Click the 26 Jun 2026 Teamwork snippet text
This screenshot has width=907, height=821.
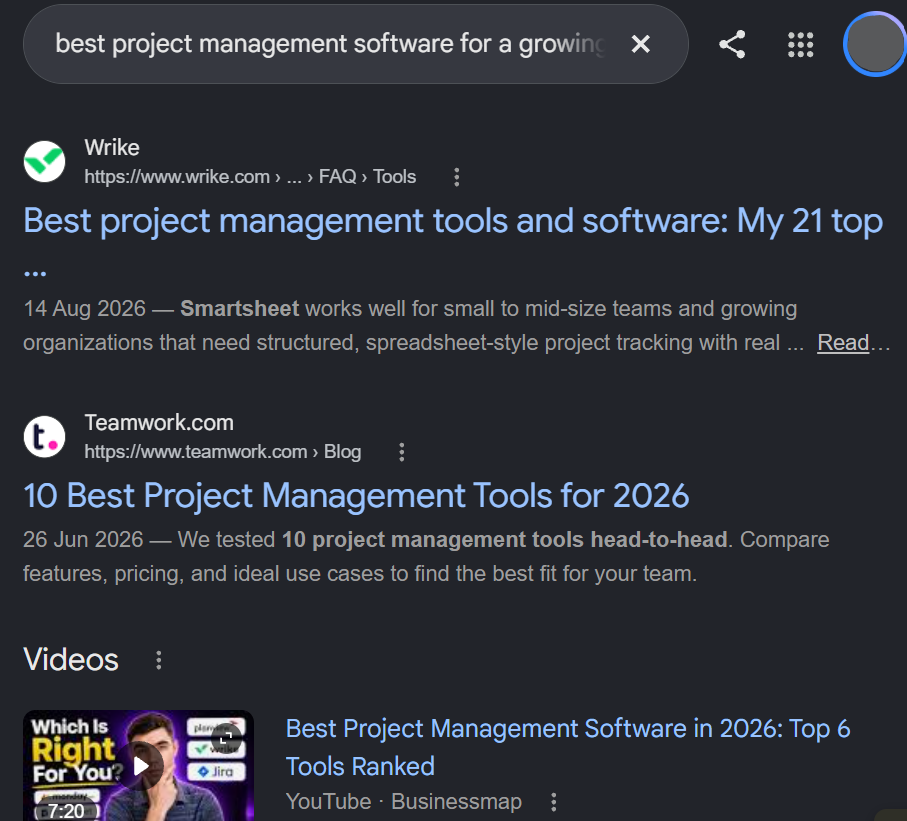point(426,557)
